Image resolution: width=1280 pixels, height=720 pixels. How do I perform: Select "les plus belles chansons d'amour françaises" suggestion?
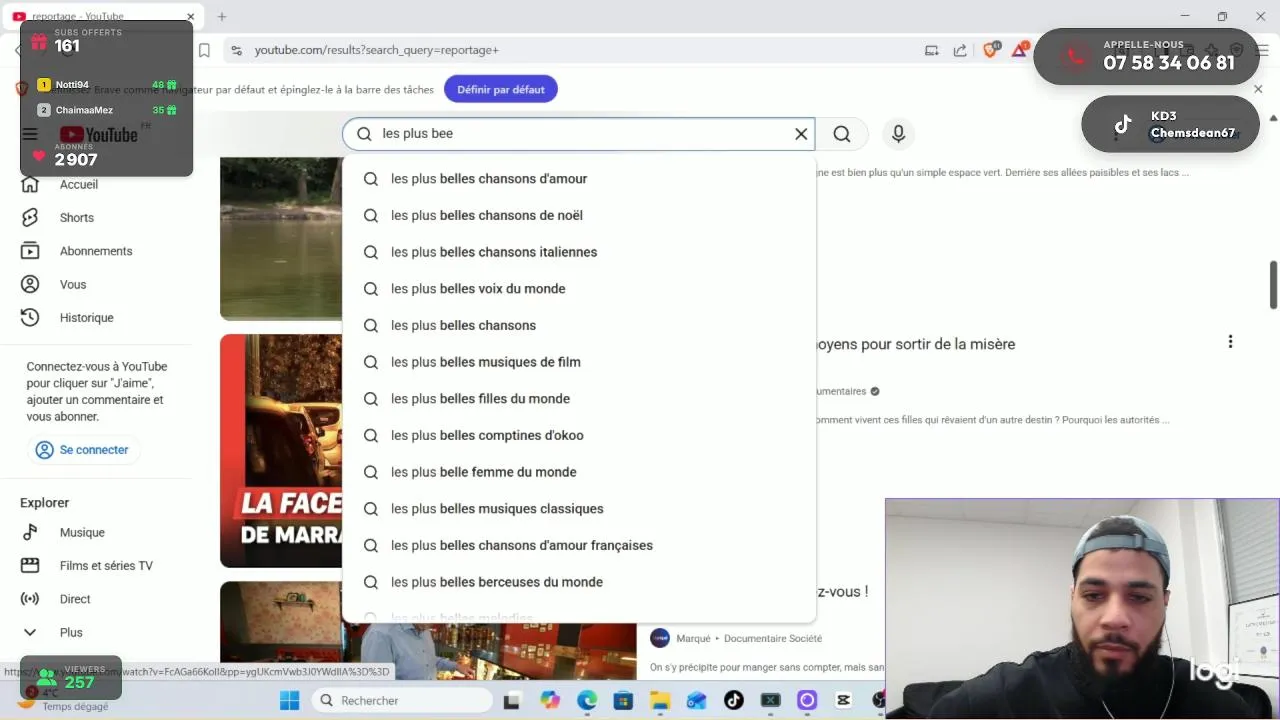click(579, 545)
